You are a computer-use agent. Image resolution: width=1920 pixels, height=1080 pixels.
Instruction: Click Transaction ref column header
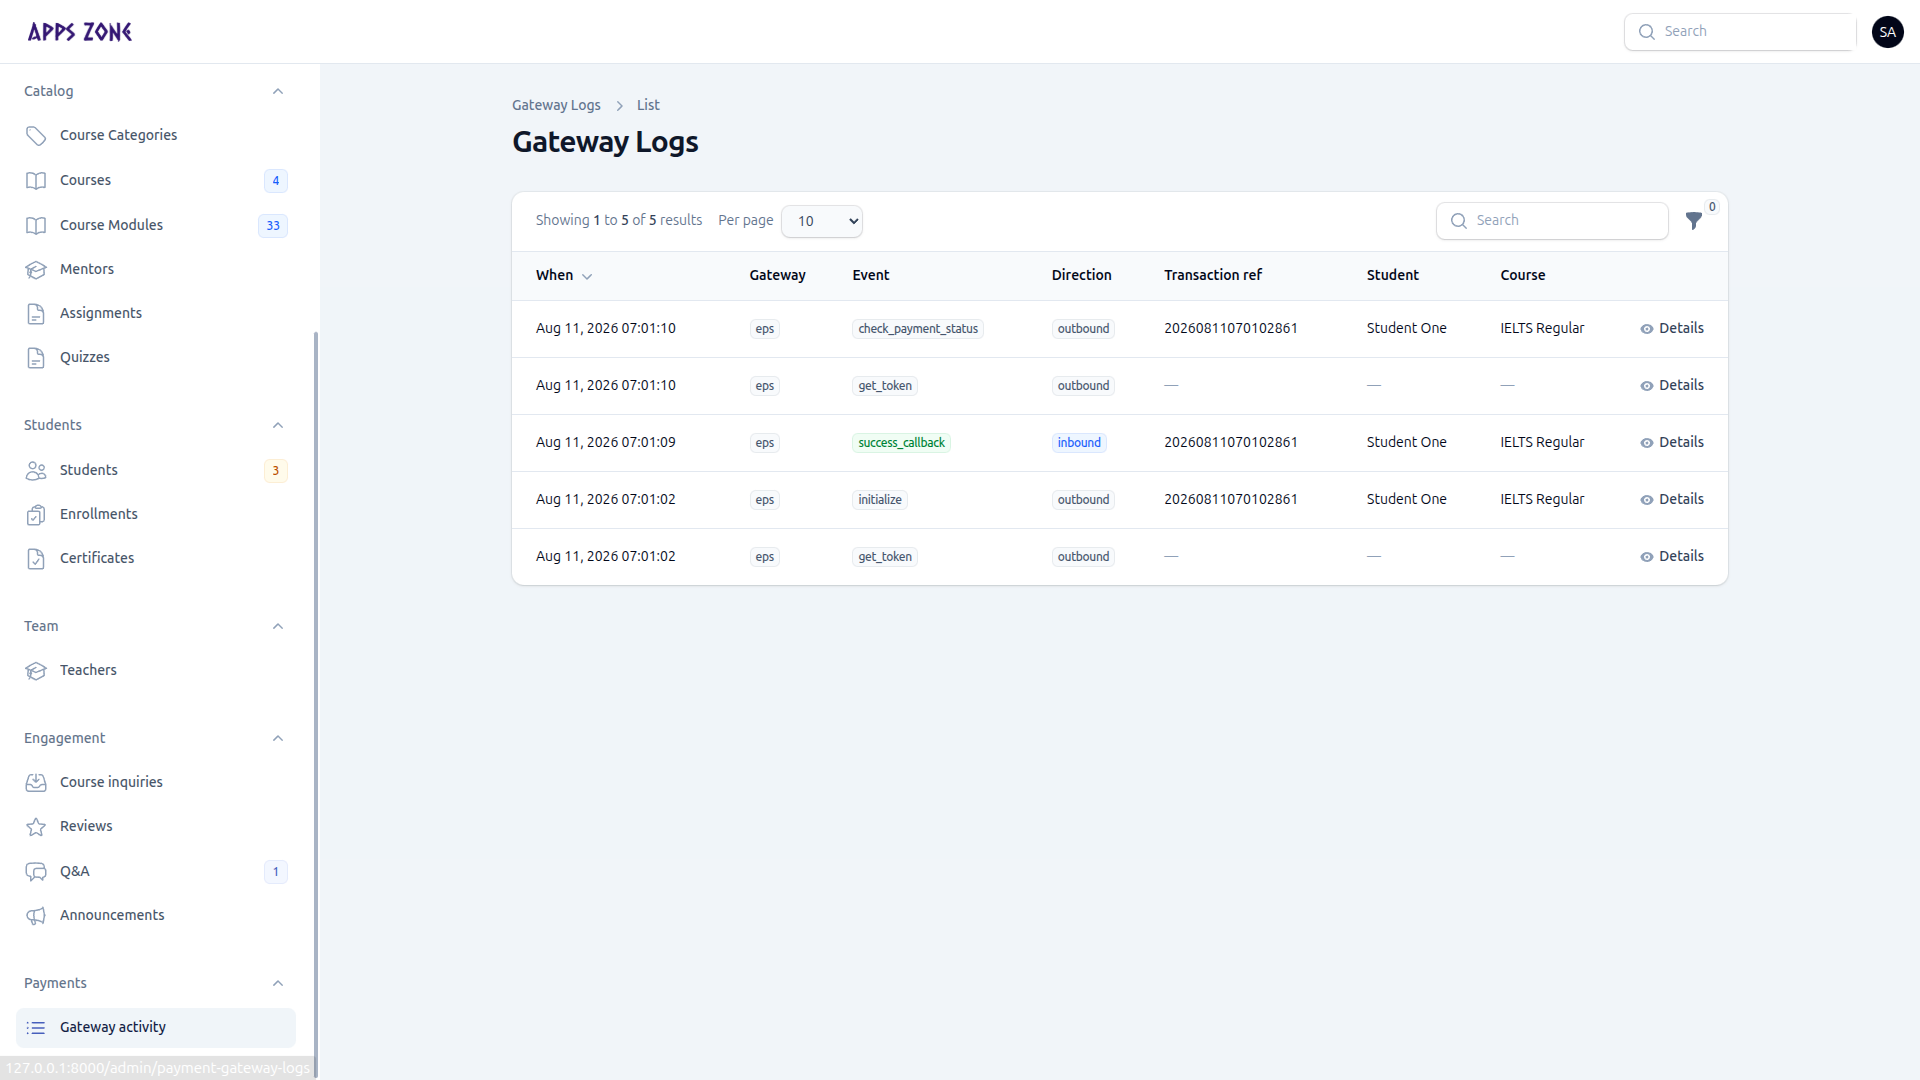coord(1213,275)
